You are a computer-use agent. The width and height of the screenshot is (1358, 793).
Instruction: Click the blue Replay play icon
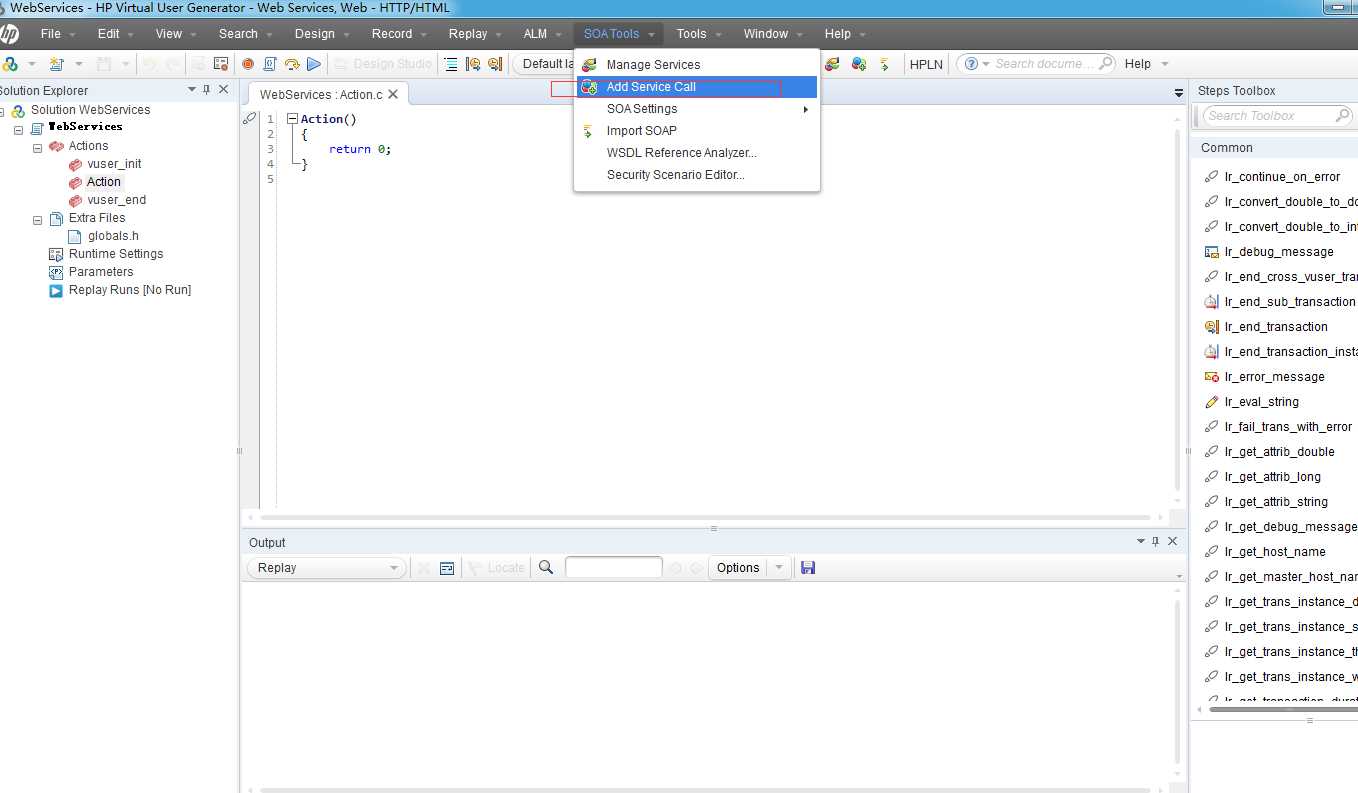(x=314, y=64)
